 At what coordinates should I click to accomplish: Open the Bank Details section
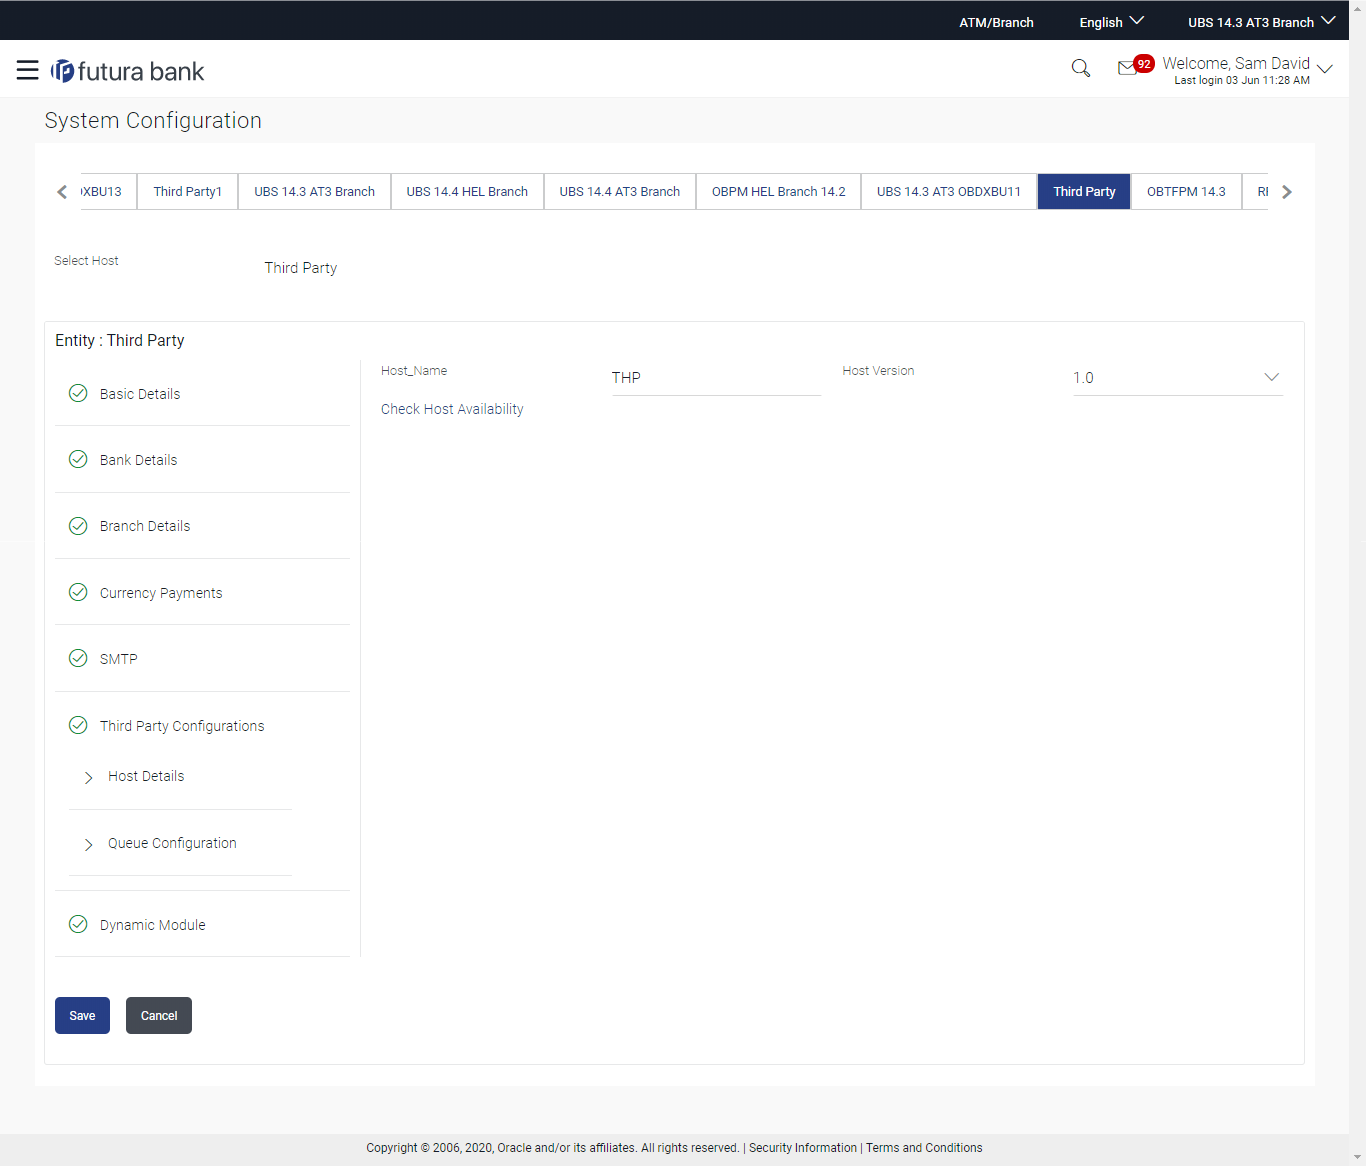tap(138, 460)
